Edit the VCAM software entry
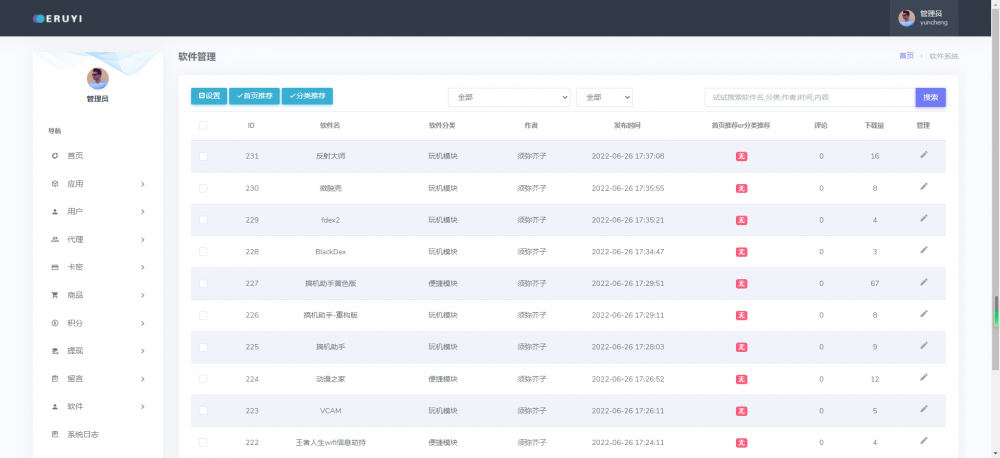 (923, 409)
